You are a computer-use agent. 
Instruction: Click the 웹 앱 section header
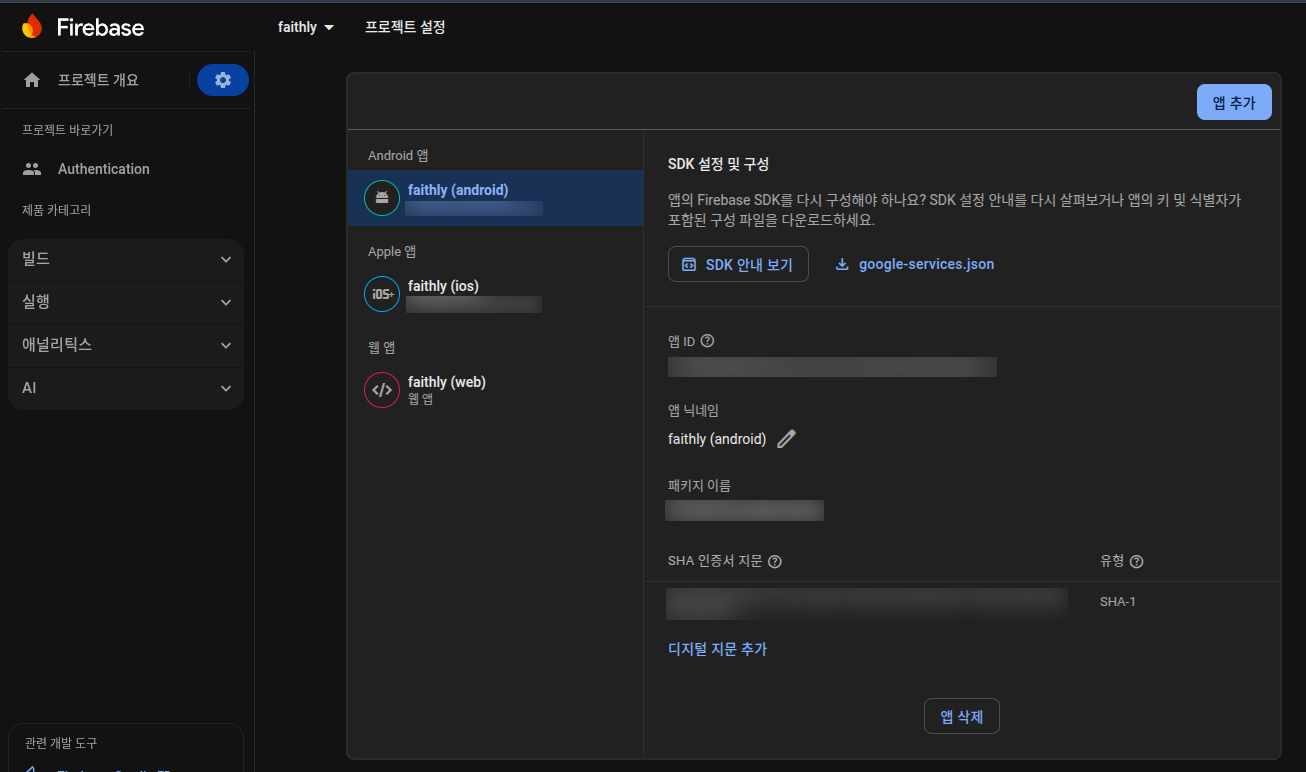[x=382, y=348]
